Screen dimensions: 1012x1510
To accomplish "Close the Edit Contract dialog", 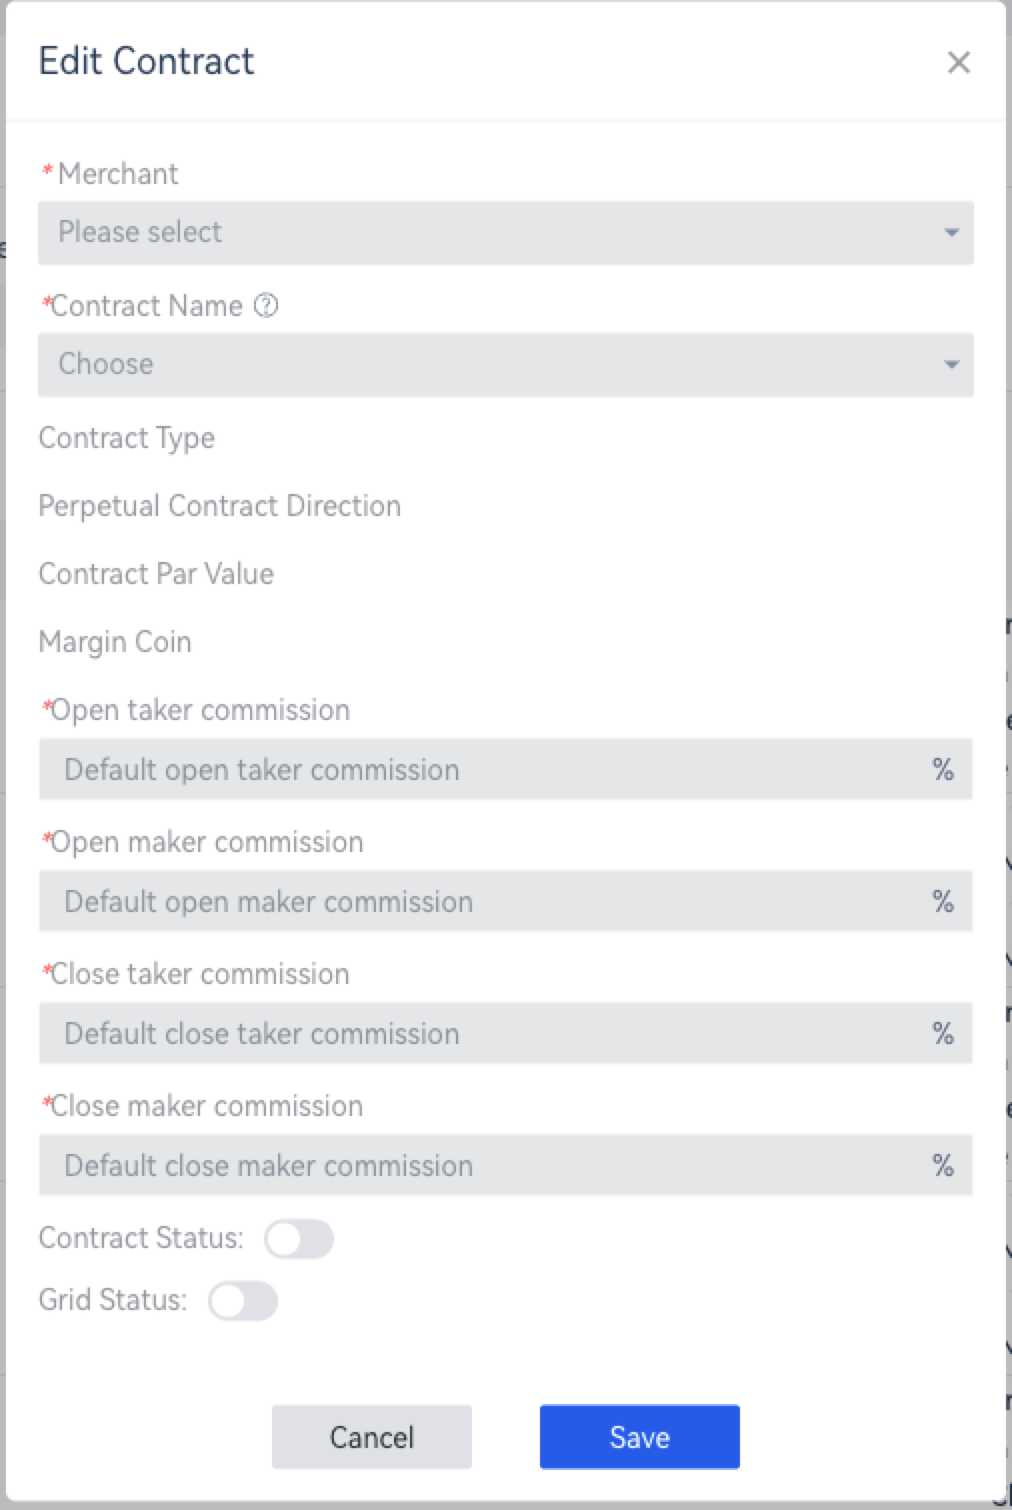I will pos(958,63).
